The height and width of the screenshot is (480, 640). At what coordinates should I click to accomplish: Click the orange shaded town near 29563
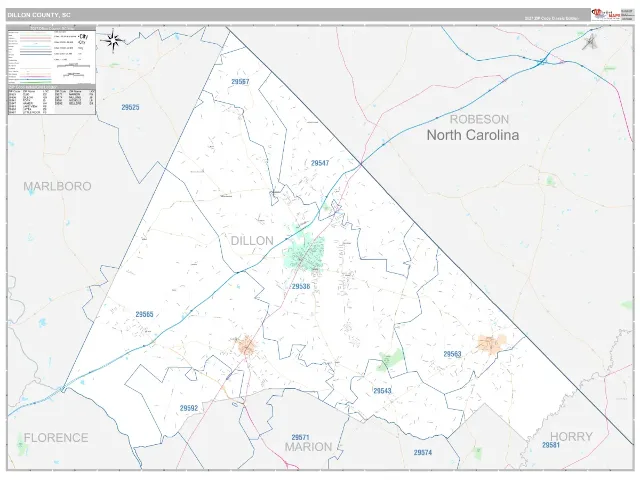pos(492,344)
